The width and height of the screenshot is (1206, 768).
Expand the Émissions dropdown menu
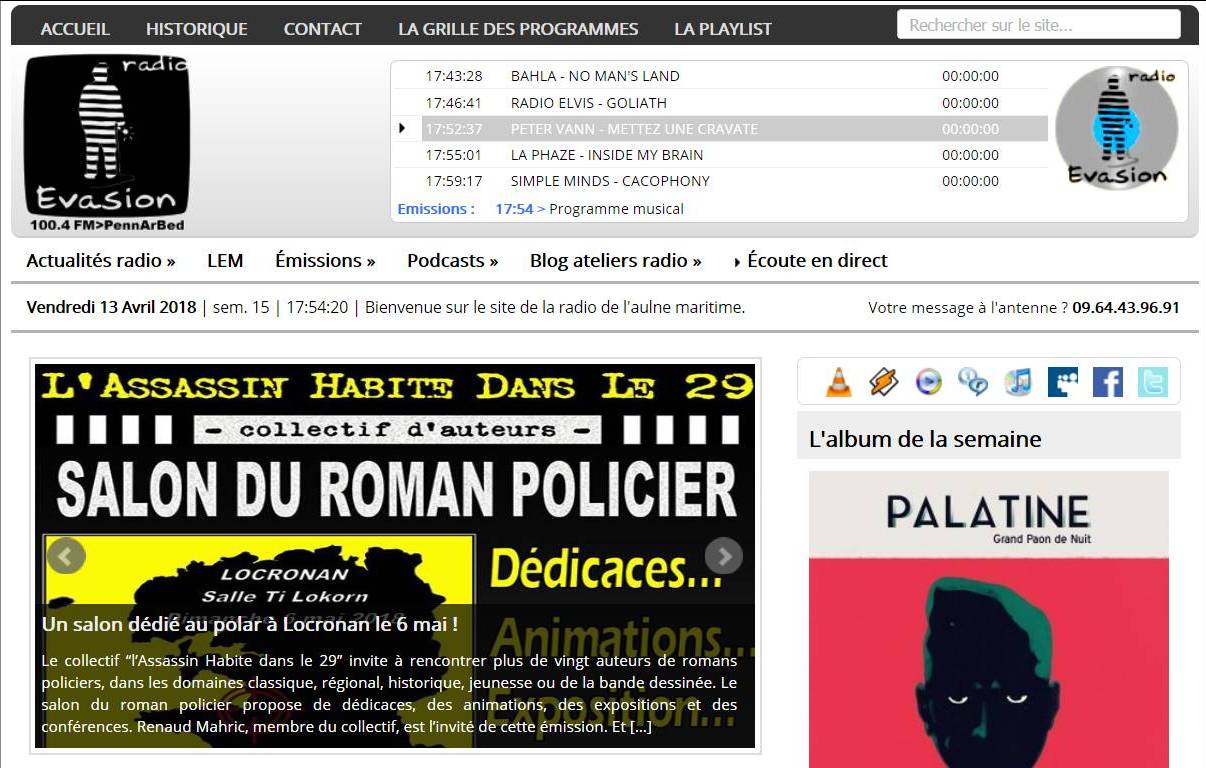click(x=325, y=260)
